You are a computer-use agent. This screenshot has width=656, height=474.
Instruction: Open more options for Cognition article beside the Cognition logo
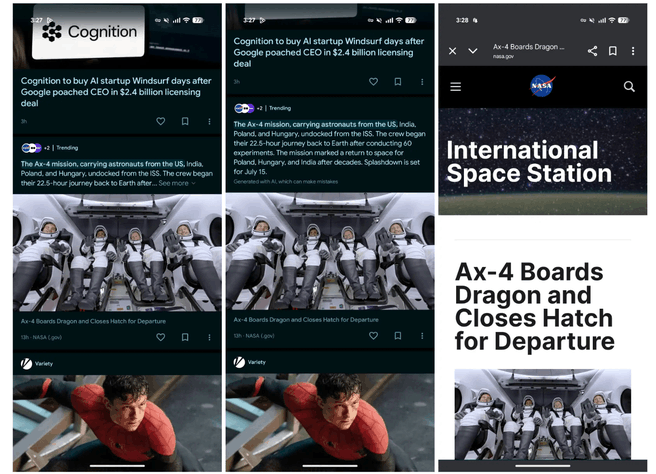tap(209, 121)
